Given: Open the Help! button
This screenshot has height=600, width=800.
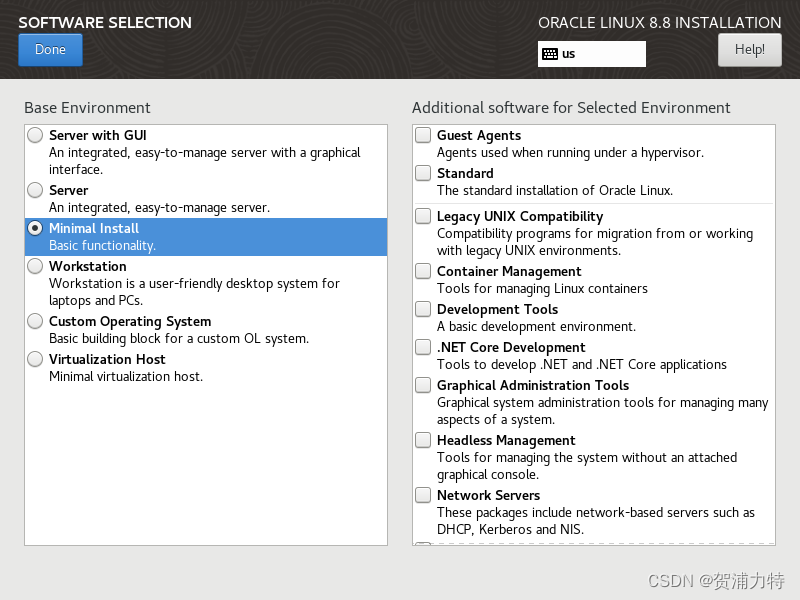Looking at the screenshot, I should point(749,49).
